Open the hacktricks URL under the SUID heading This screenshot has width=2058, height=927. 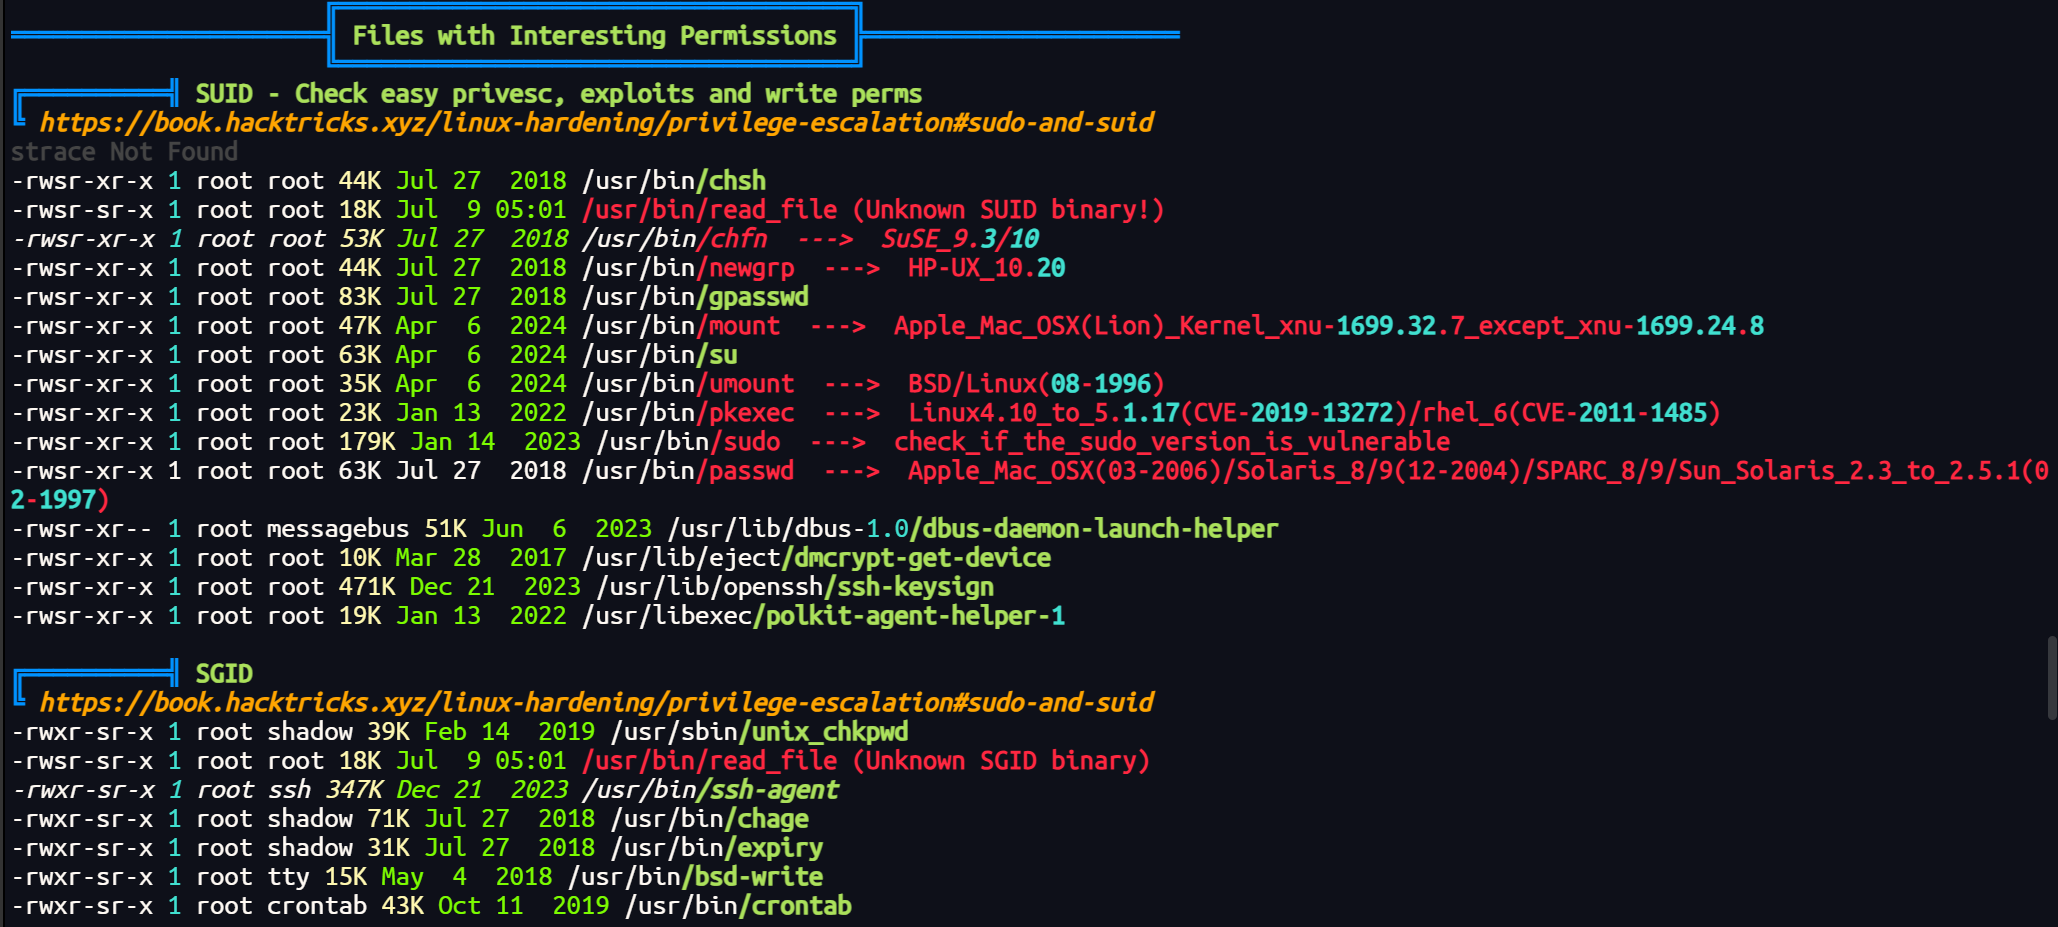click(x=596, y=123)
